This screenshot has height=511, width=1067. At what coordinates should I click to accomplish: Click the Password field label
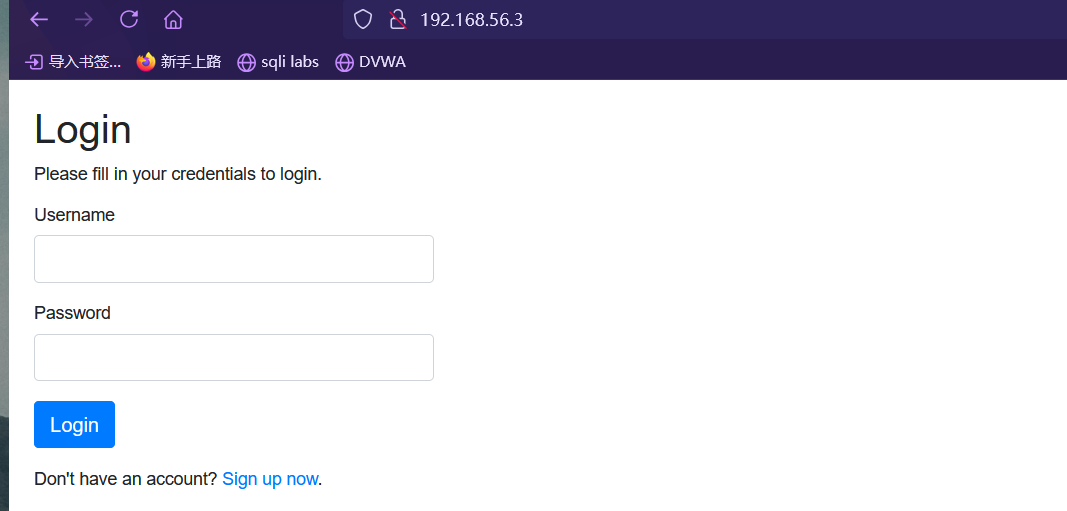pos(72,313)
